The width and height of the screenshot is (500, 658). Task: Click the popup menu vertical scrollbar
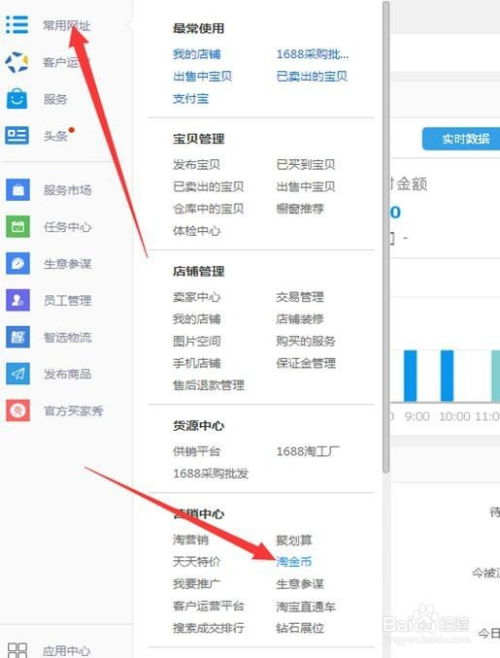pos(386,237)
